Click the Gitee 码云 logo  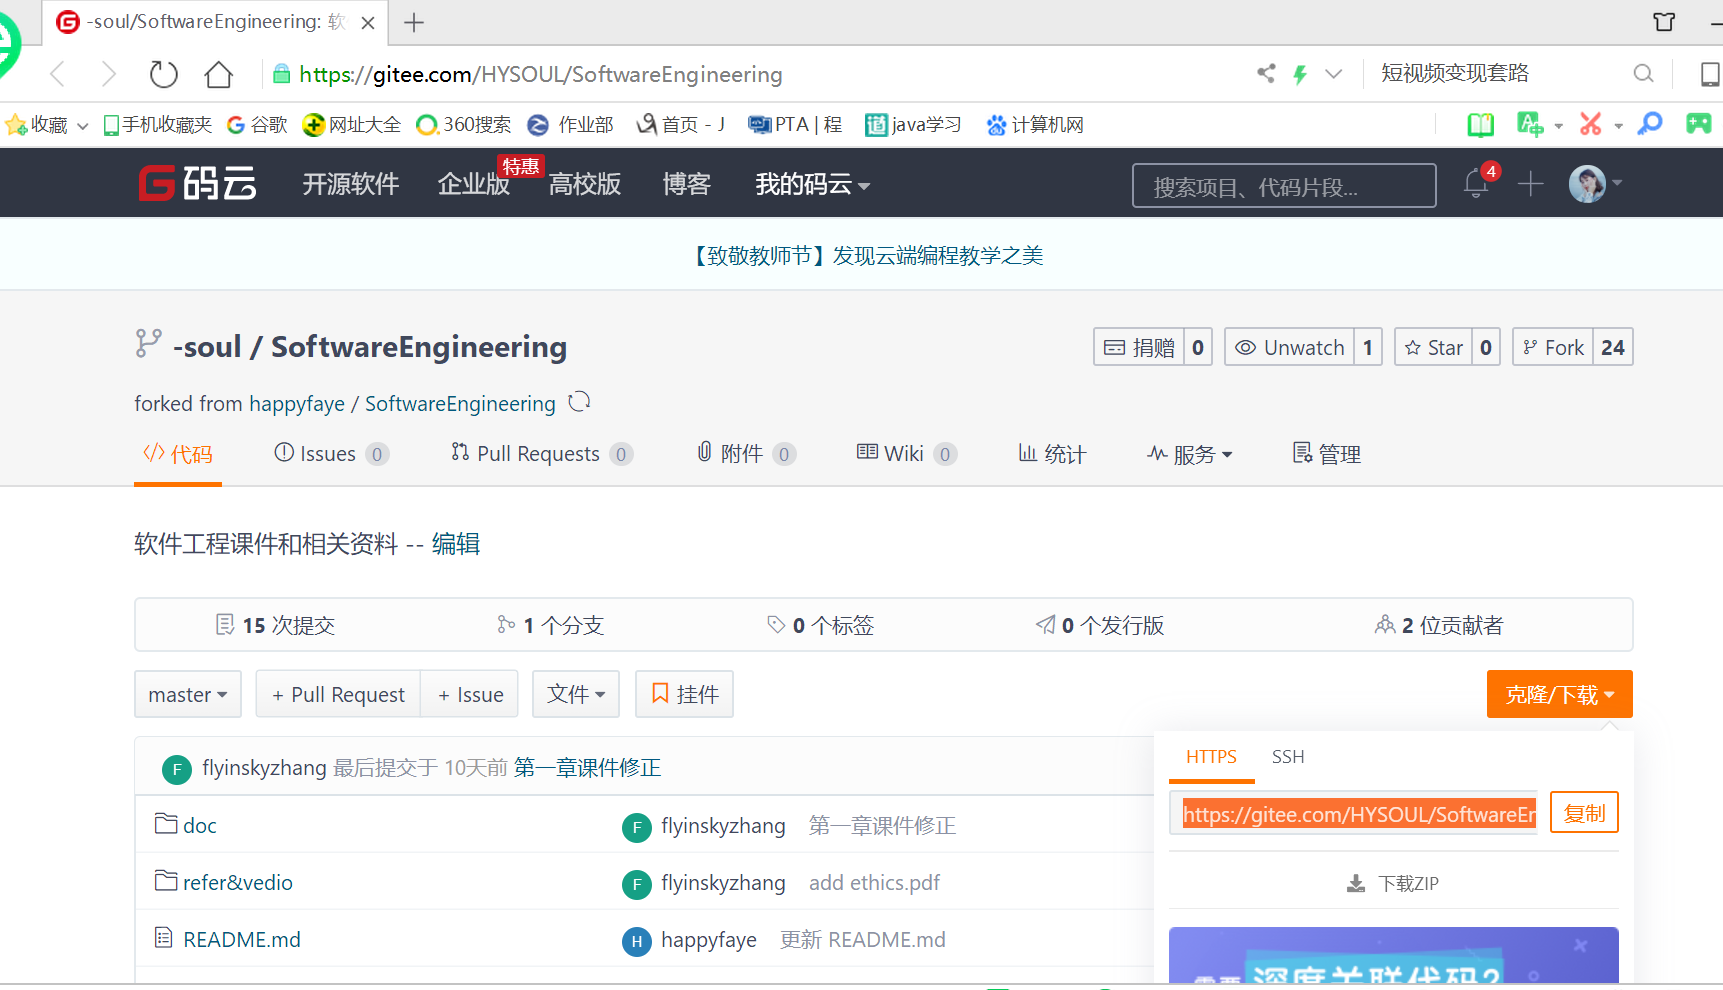pos(197,184)
